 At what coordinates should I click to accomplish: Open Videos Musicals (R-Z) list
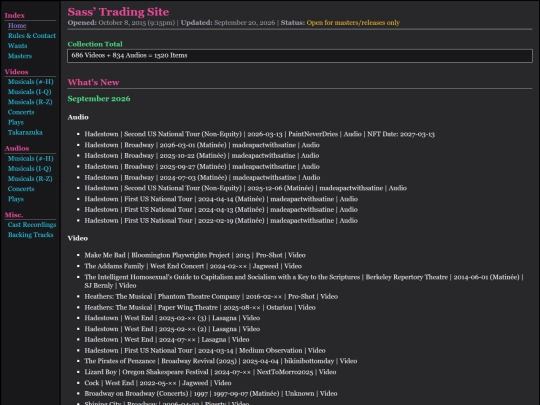point(30,102)
